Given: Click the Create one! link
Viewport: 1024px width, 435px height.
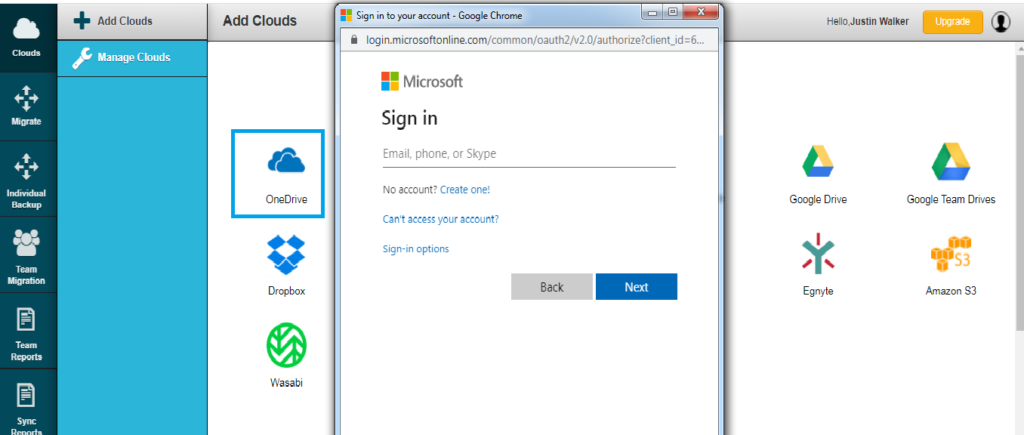Looking at the screenshot, I should pyautogui.click(x=465, y=189).
